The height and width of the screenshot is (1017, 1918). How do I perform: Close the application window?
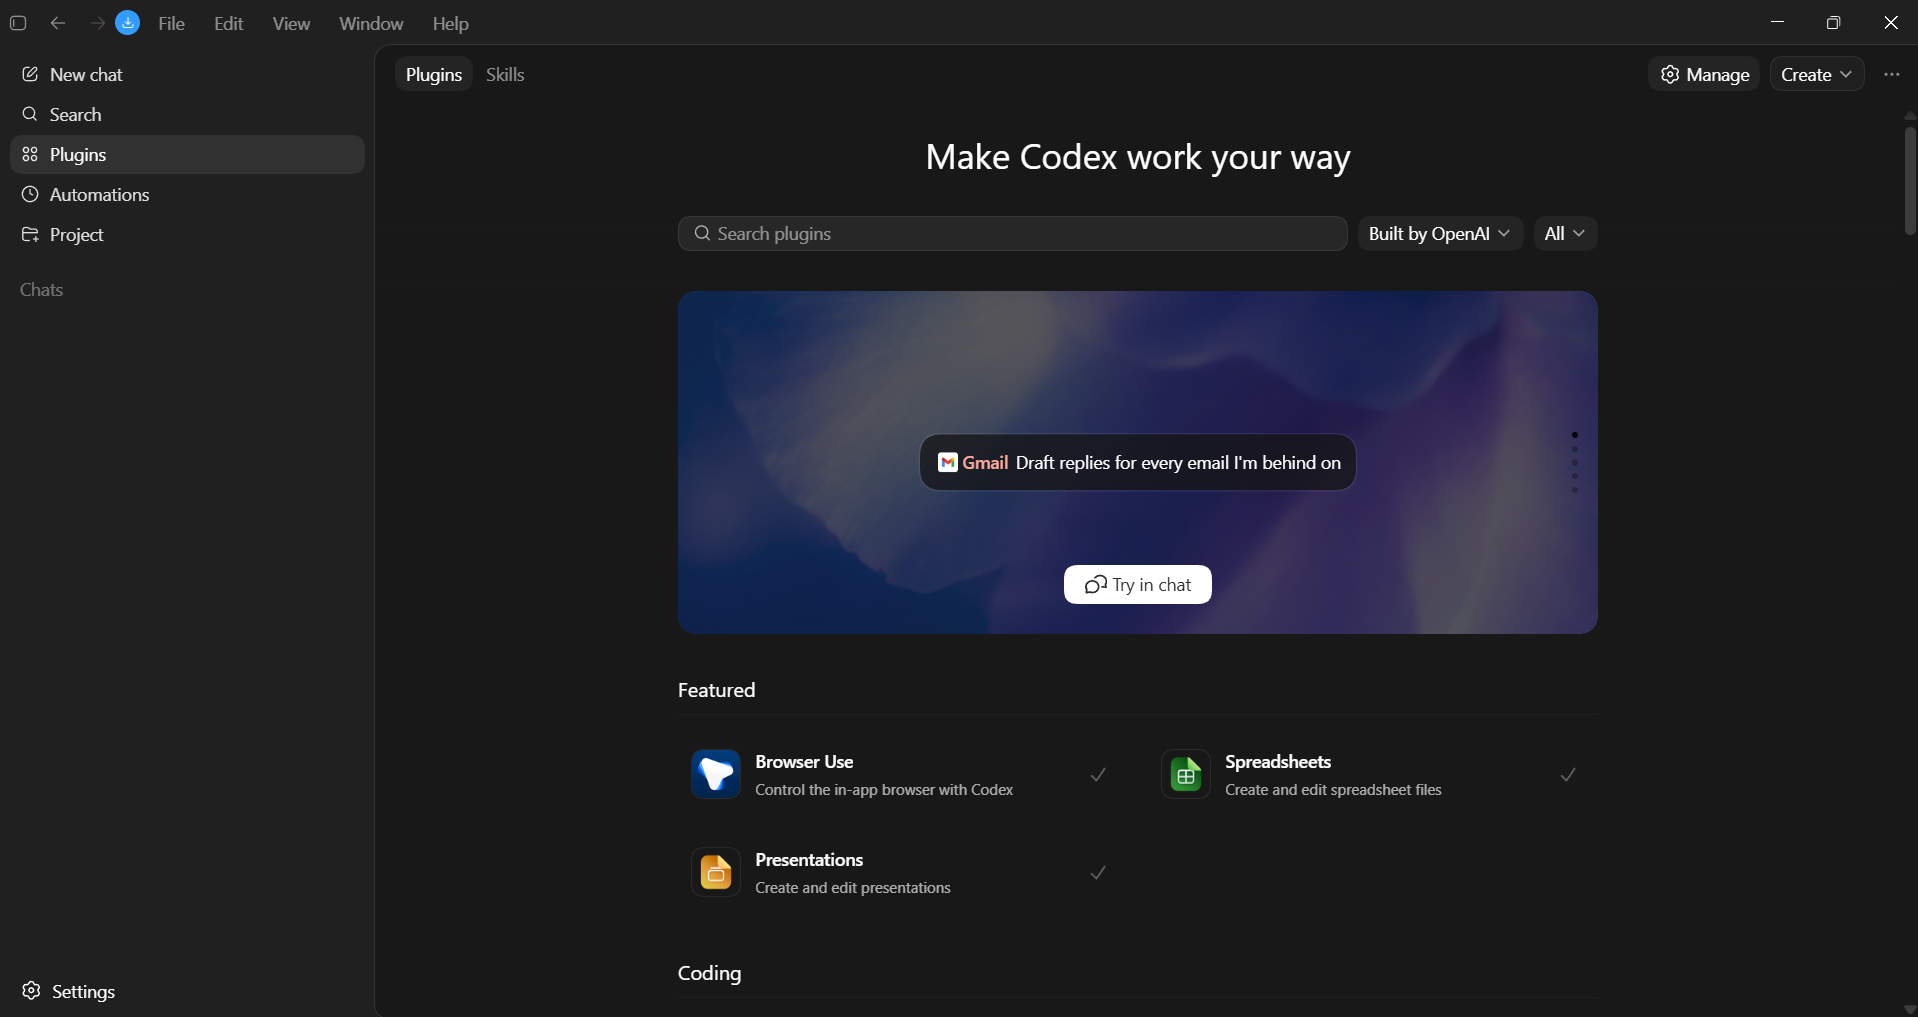coord(1890,22)
